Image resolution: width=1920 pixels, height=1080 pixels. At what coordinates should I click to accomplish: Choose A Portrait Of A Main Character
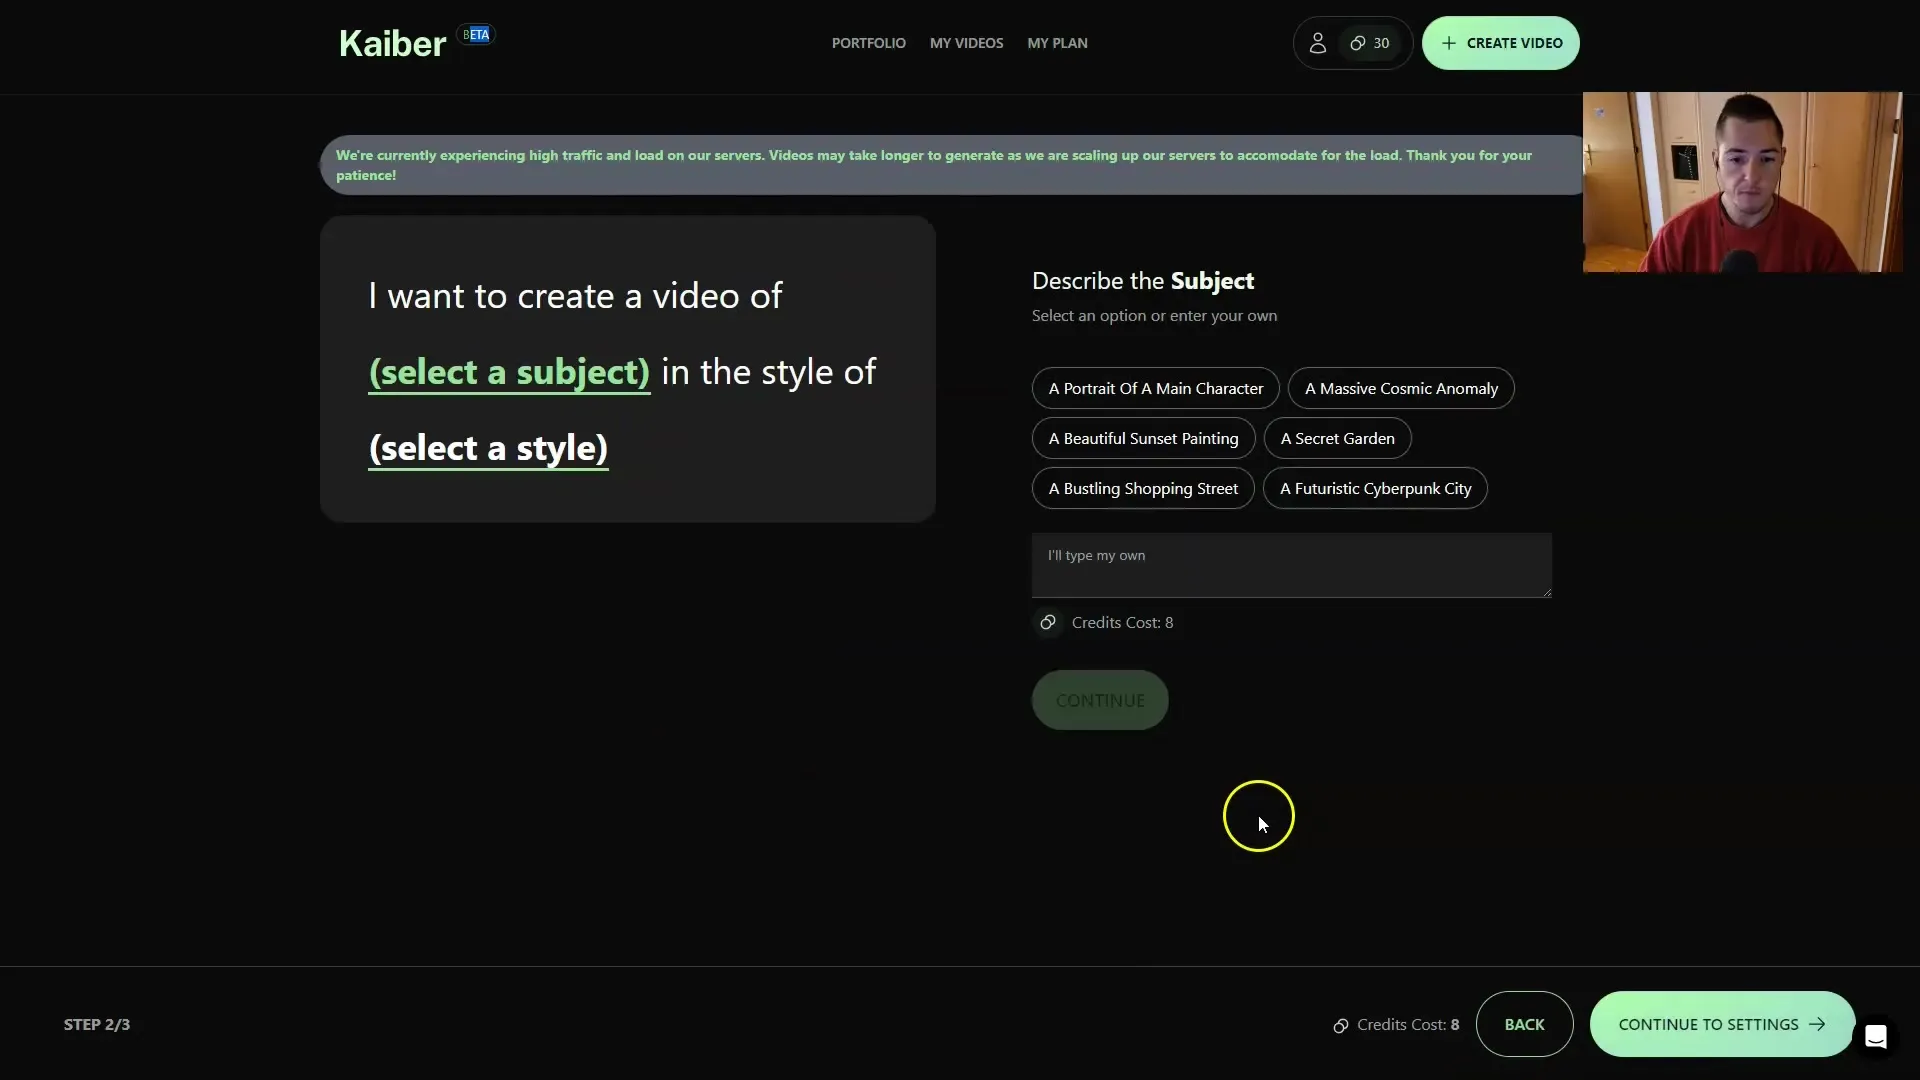pos(1155,388)
